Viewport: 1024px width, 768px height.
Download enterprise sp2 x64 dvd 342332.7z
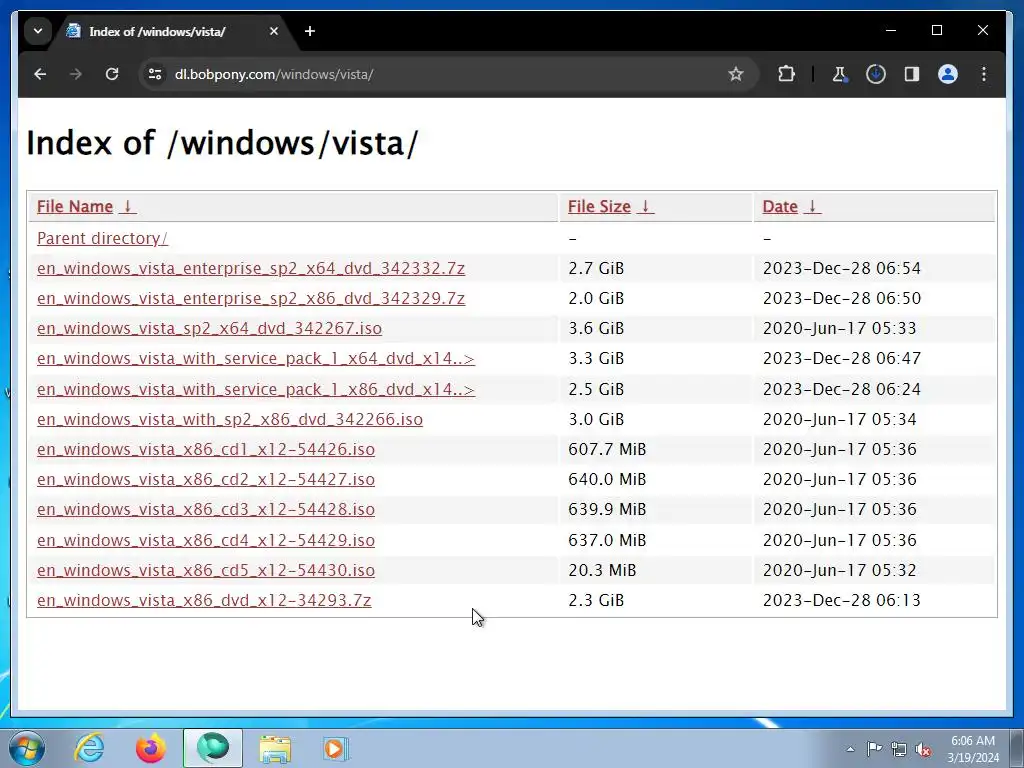pyautogui.click(x=251, y=268)
